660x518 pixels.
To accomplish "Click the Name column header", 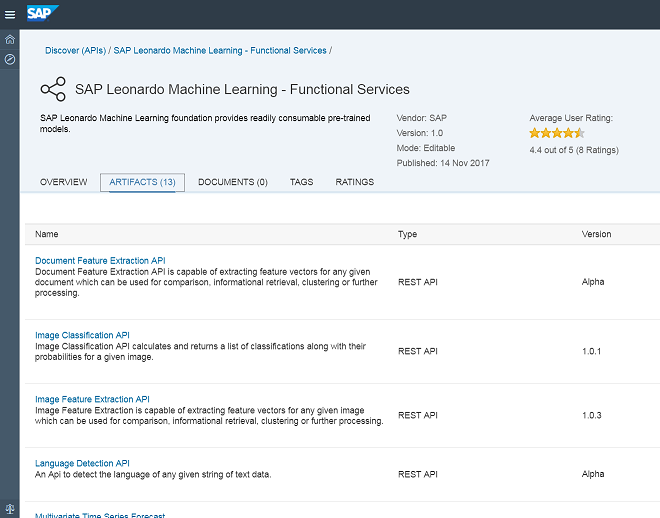I will (x=47, y=234).
